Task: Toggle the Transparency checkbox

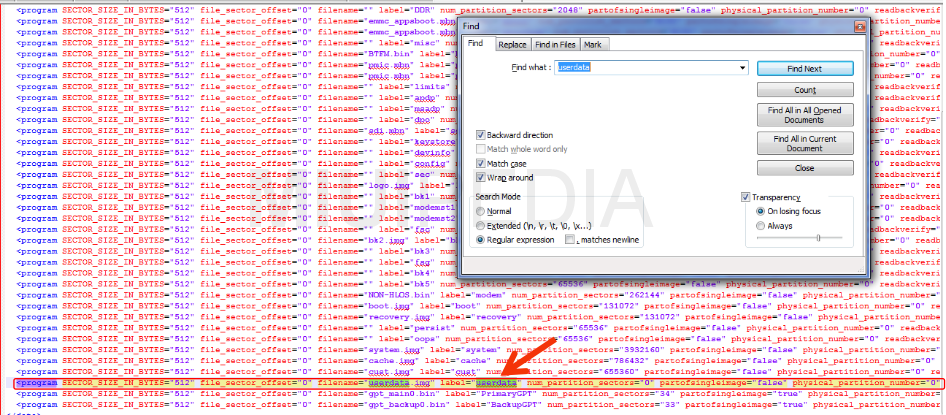Action: [x=746, y=197]
